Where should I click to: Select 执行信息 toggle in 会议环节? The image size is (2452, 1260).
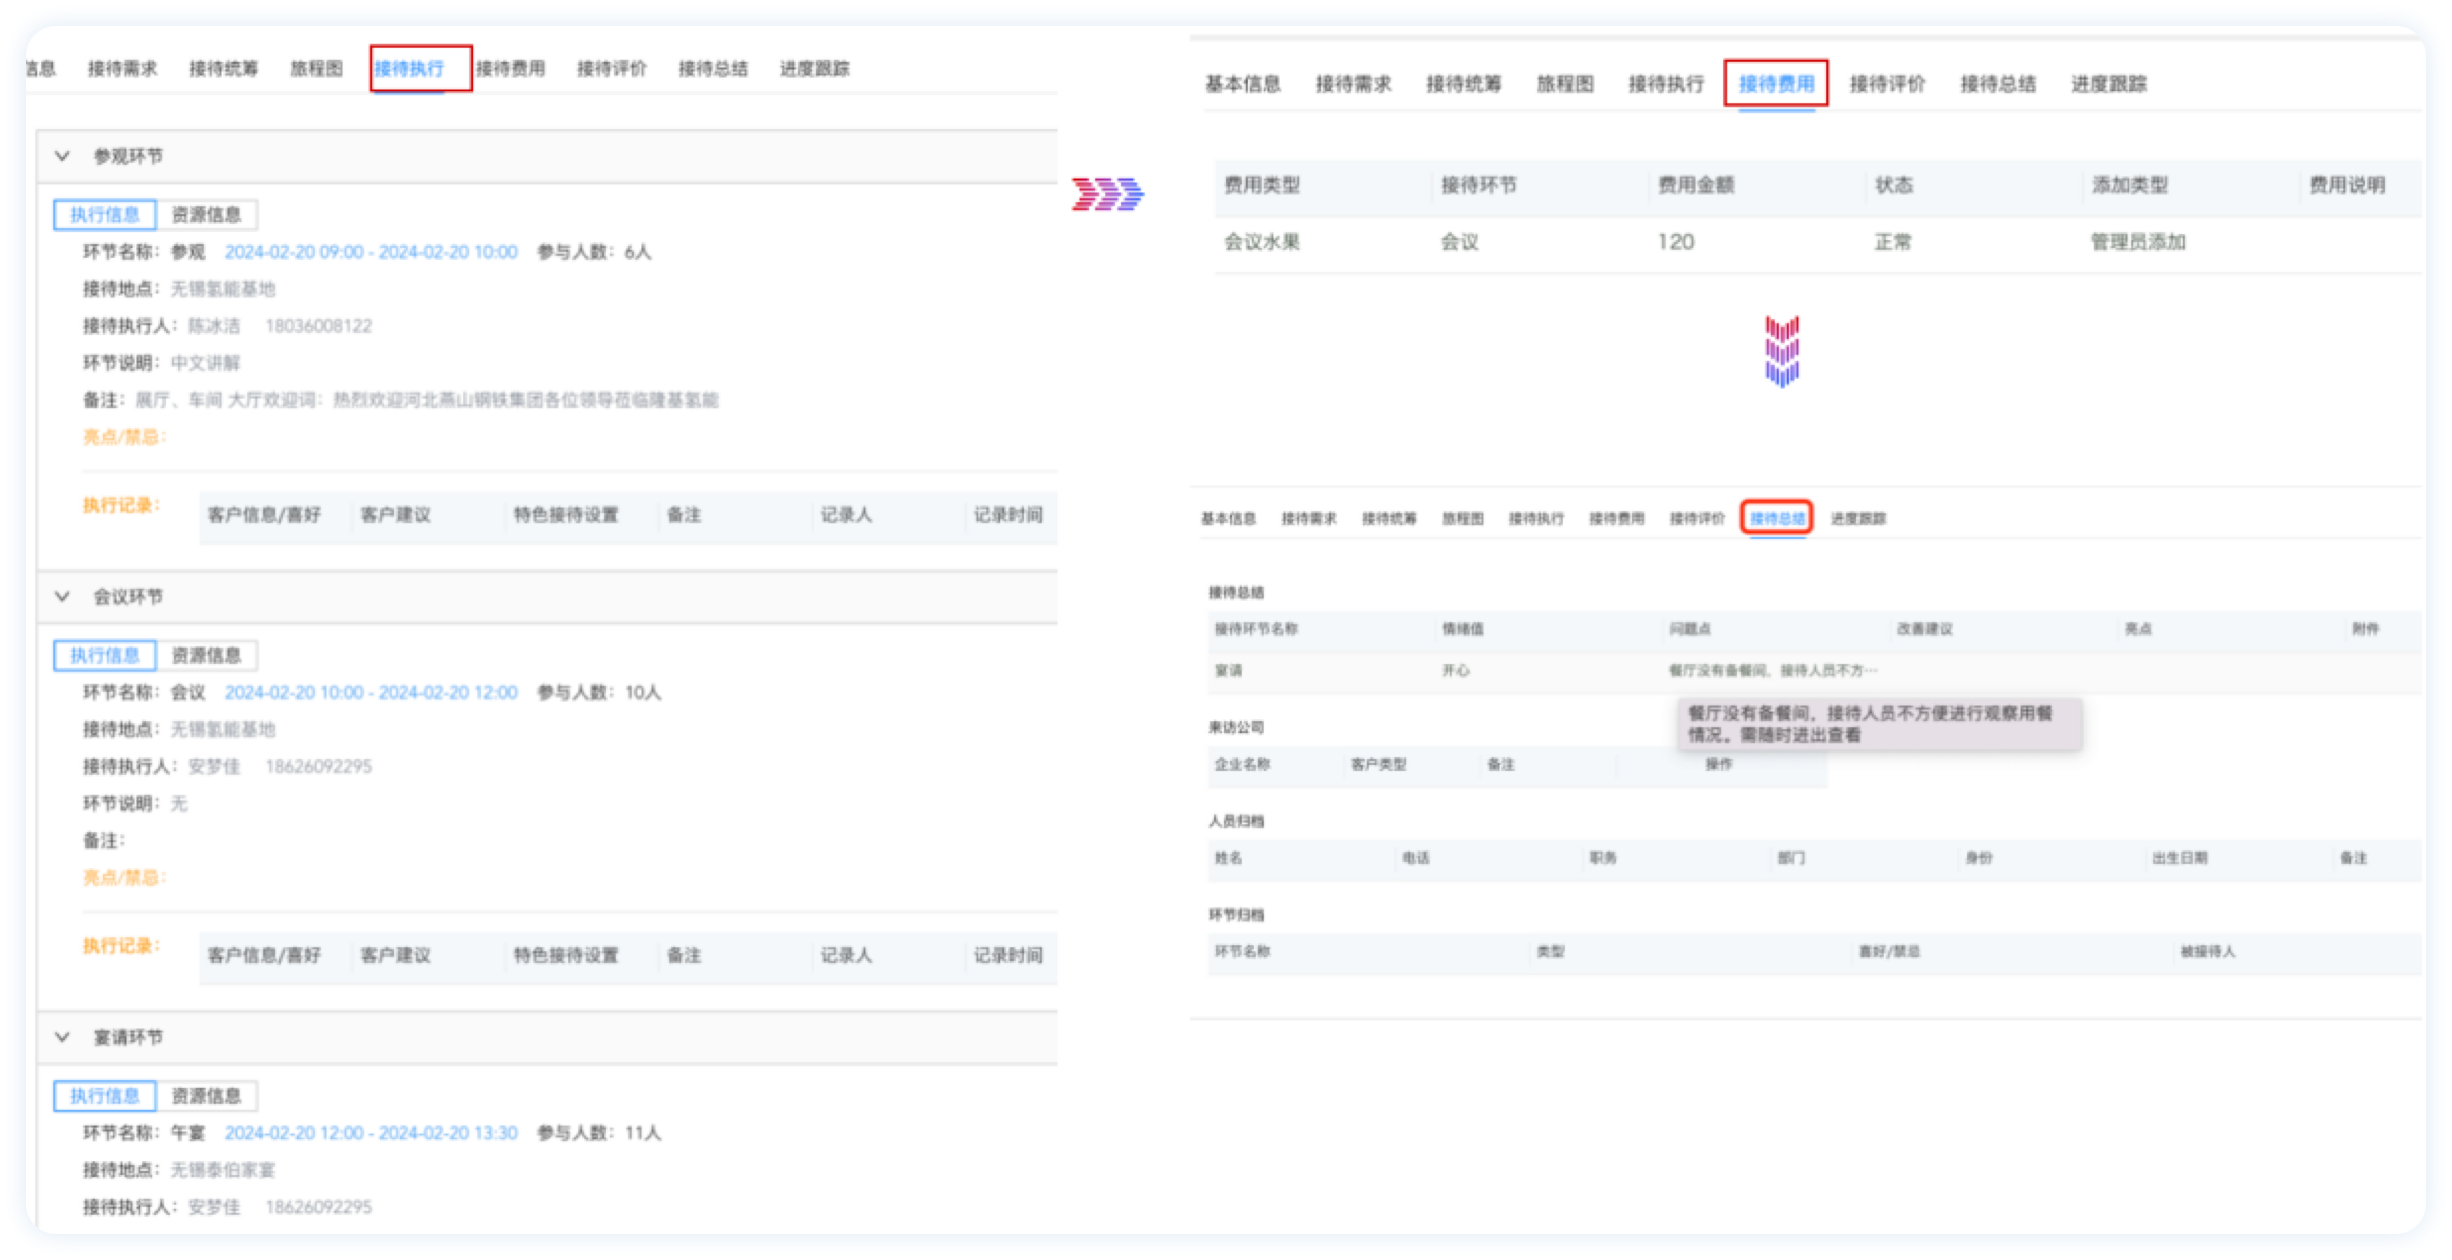(105, 656)
